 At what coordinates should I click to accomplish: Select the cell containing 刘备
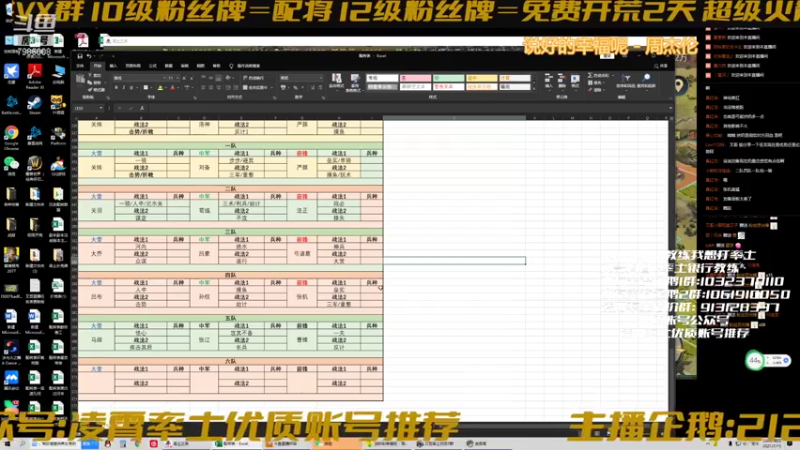tap(204, 167)
